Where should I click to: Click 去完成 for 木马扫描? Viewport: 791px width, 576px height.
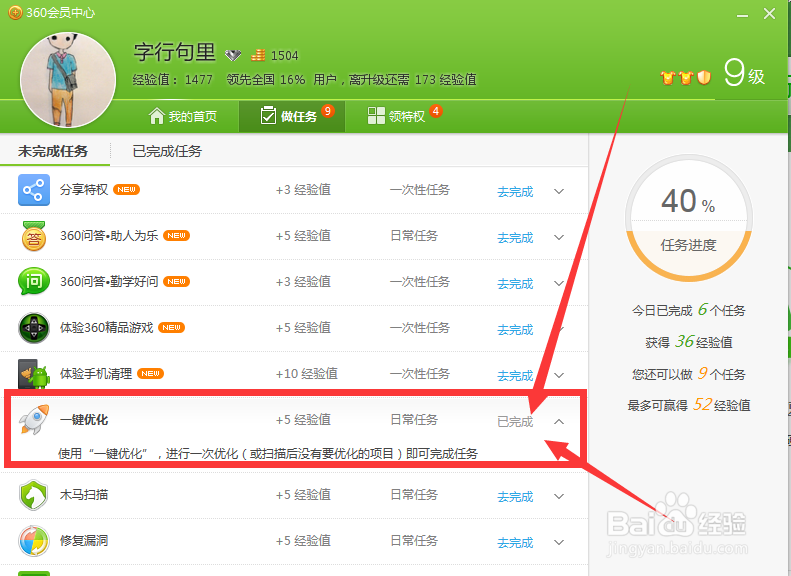[x=515, y=497]
